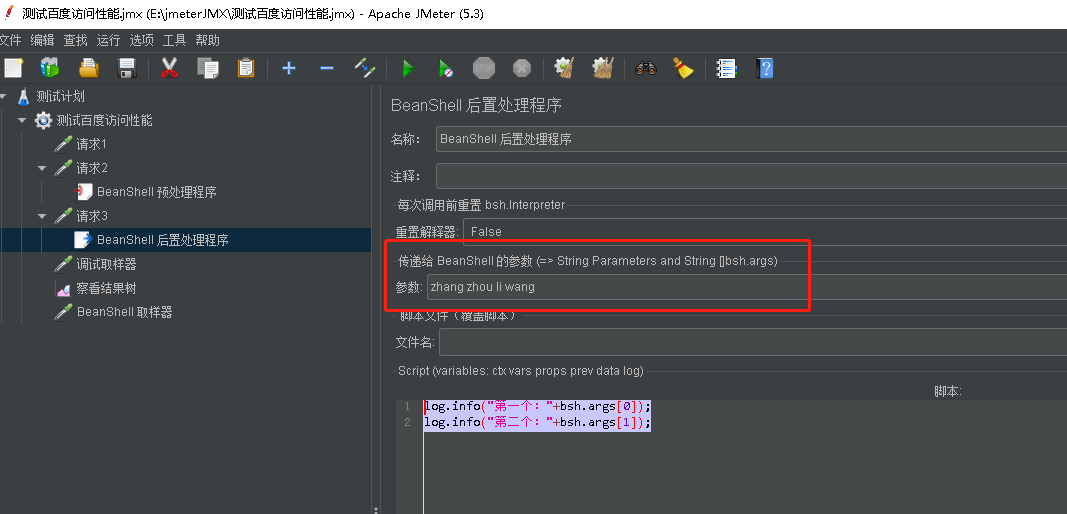Click the 名称 name input field
Screen dimensions: 1067x514
(751, 139)
